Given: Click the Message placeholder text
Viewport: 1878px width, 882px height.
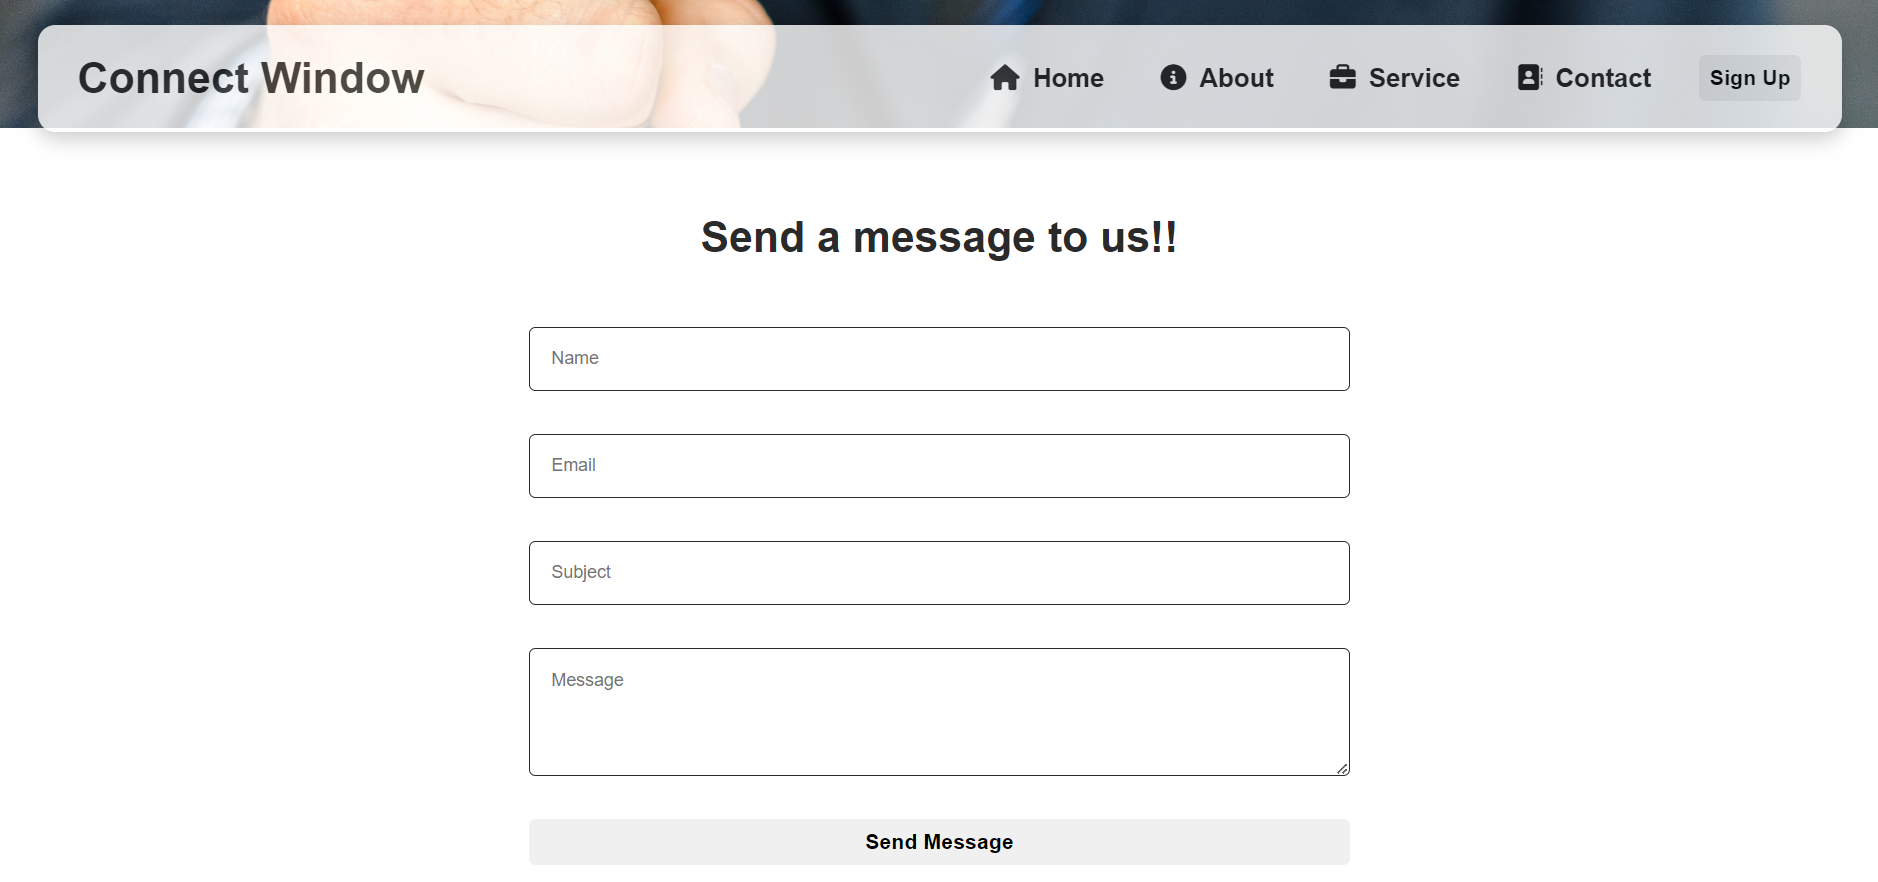Looking at the screenshot, I should pyautogui.click(x=587, y=680).
